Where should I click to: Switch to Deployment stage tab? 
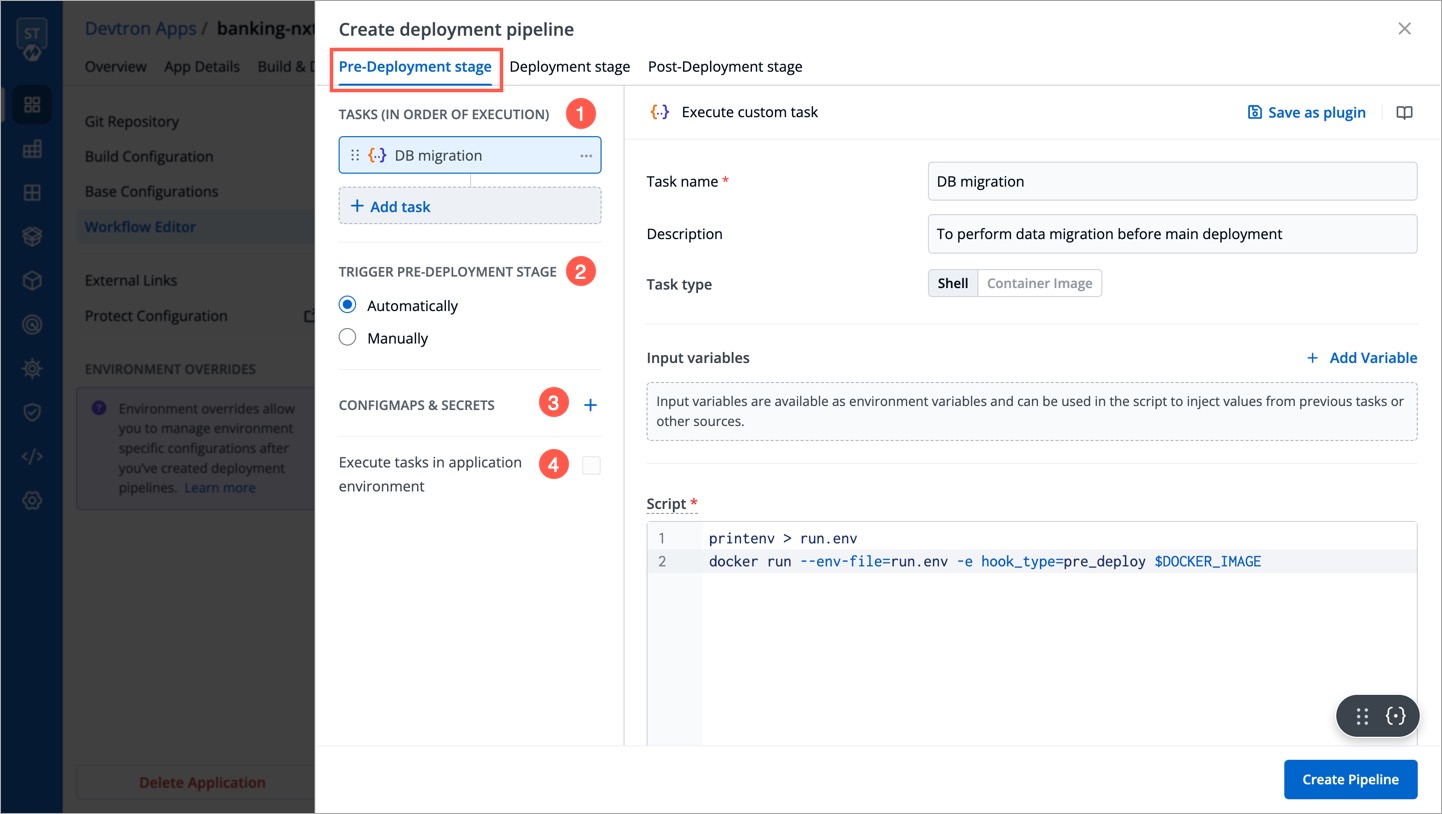569,67
